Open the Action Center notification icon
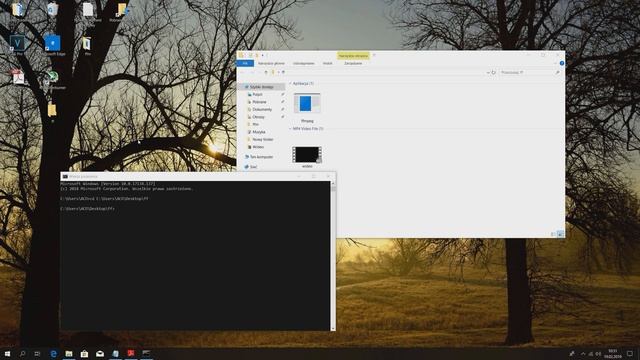The width and height of the screenshot is (640, 360). (x=630, y=353)
